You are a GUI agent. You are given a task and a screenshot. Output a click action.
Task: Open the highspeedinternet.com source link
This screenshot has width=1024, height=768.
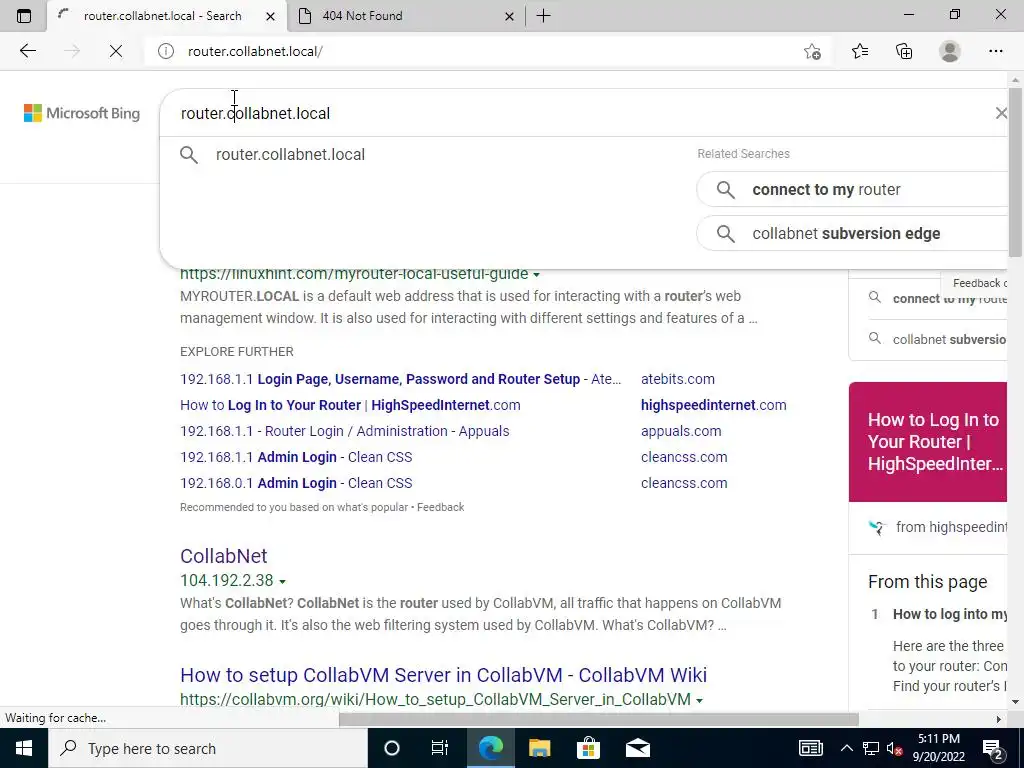point(714,405)
